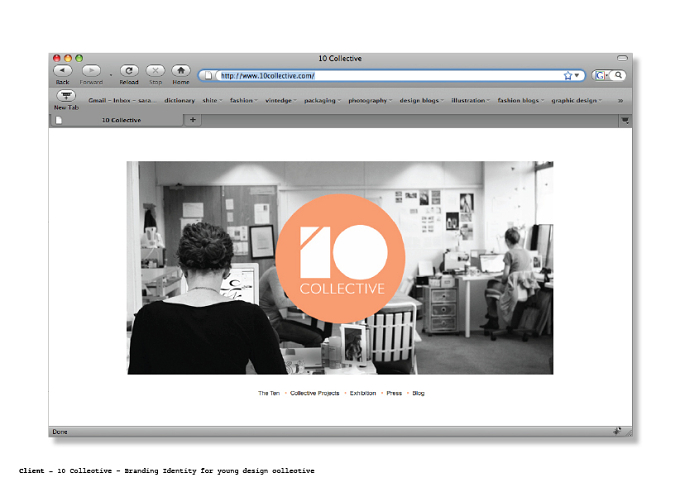This screenshot has width=680, height=492.
Task: Open the Collective Projects link
Action: point(314,393)
